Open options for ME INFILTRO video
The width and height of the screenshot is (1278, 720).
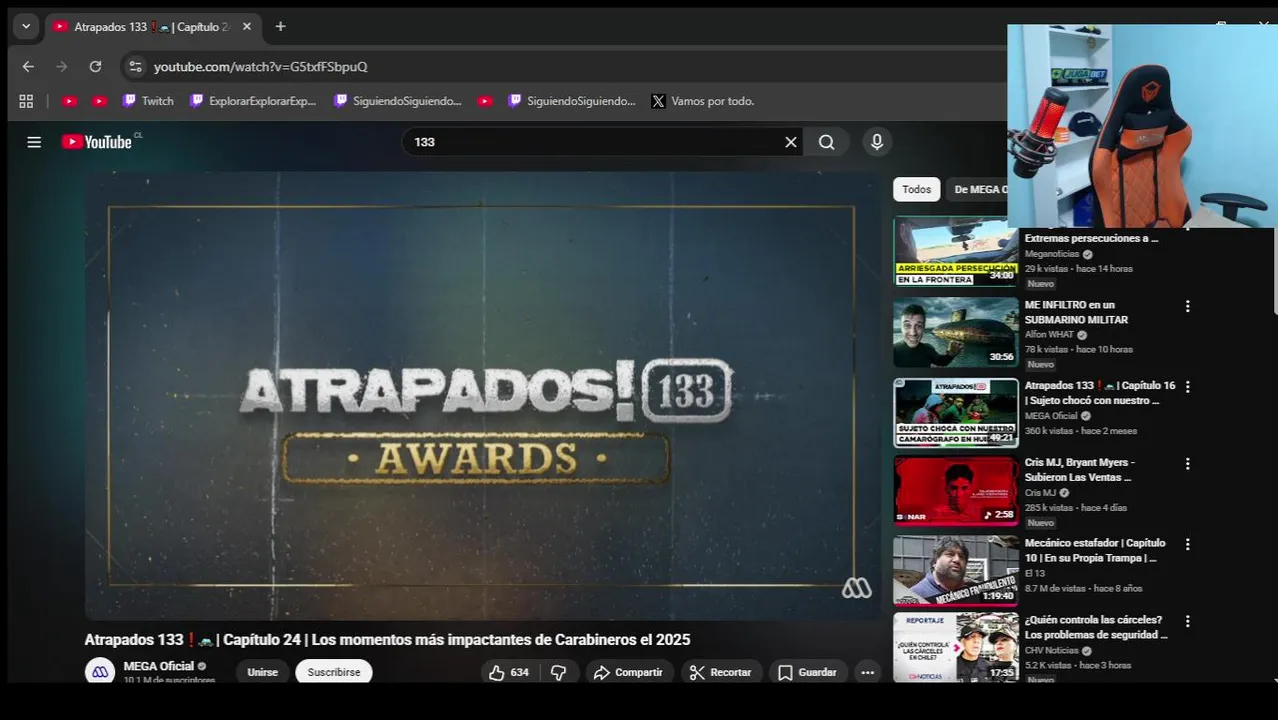tap(1188, 306)
